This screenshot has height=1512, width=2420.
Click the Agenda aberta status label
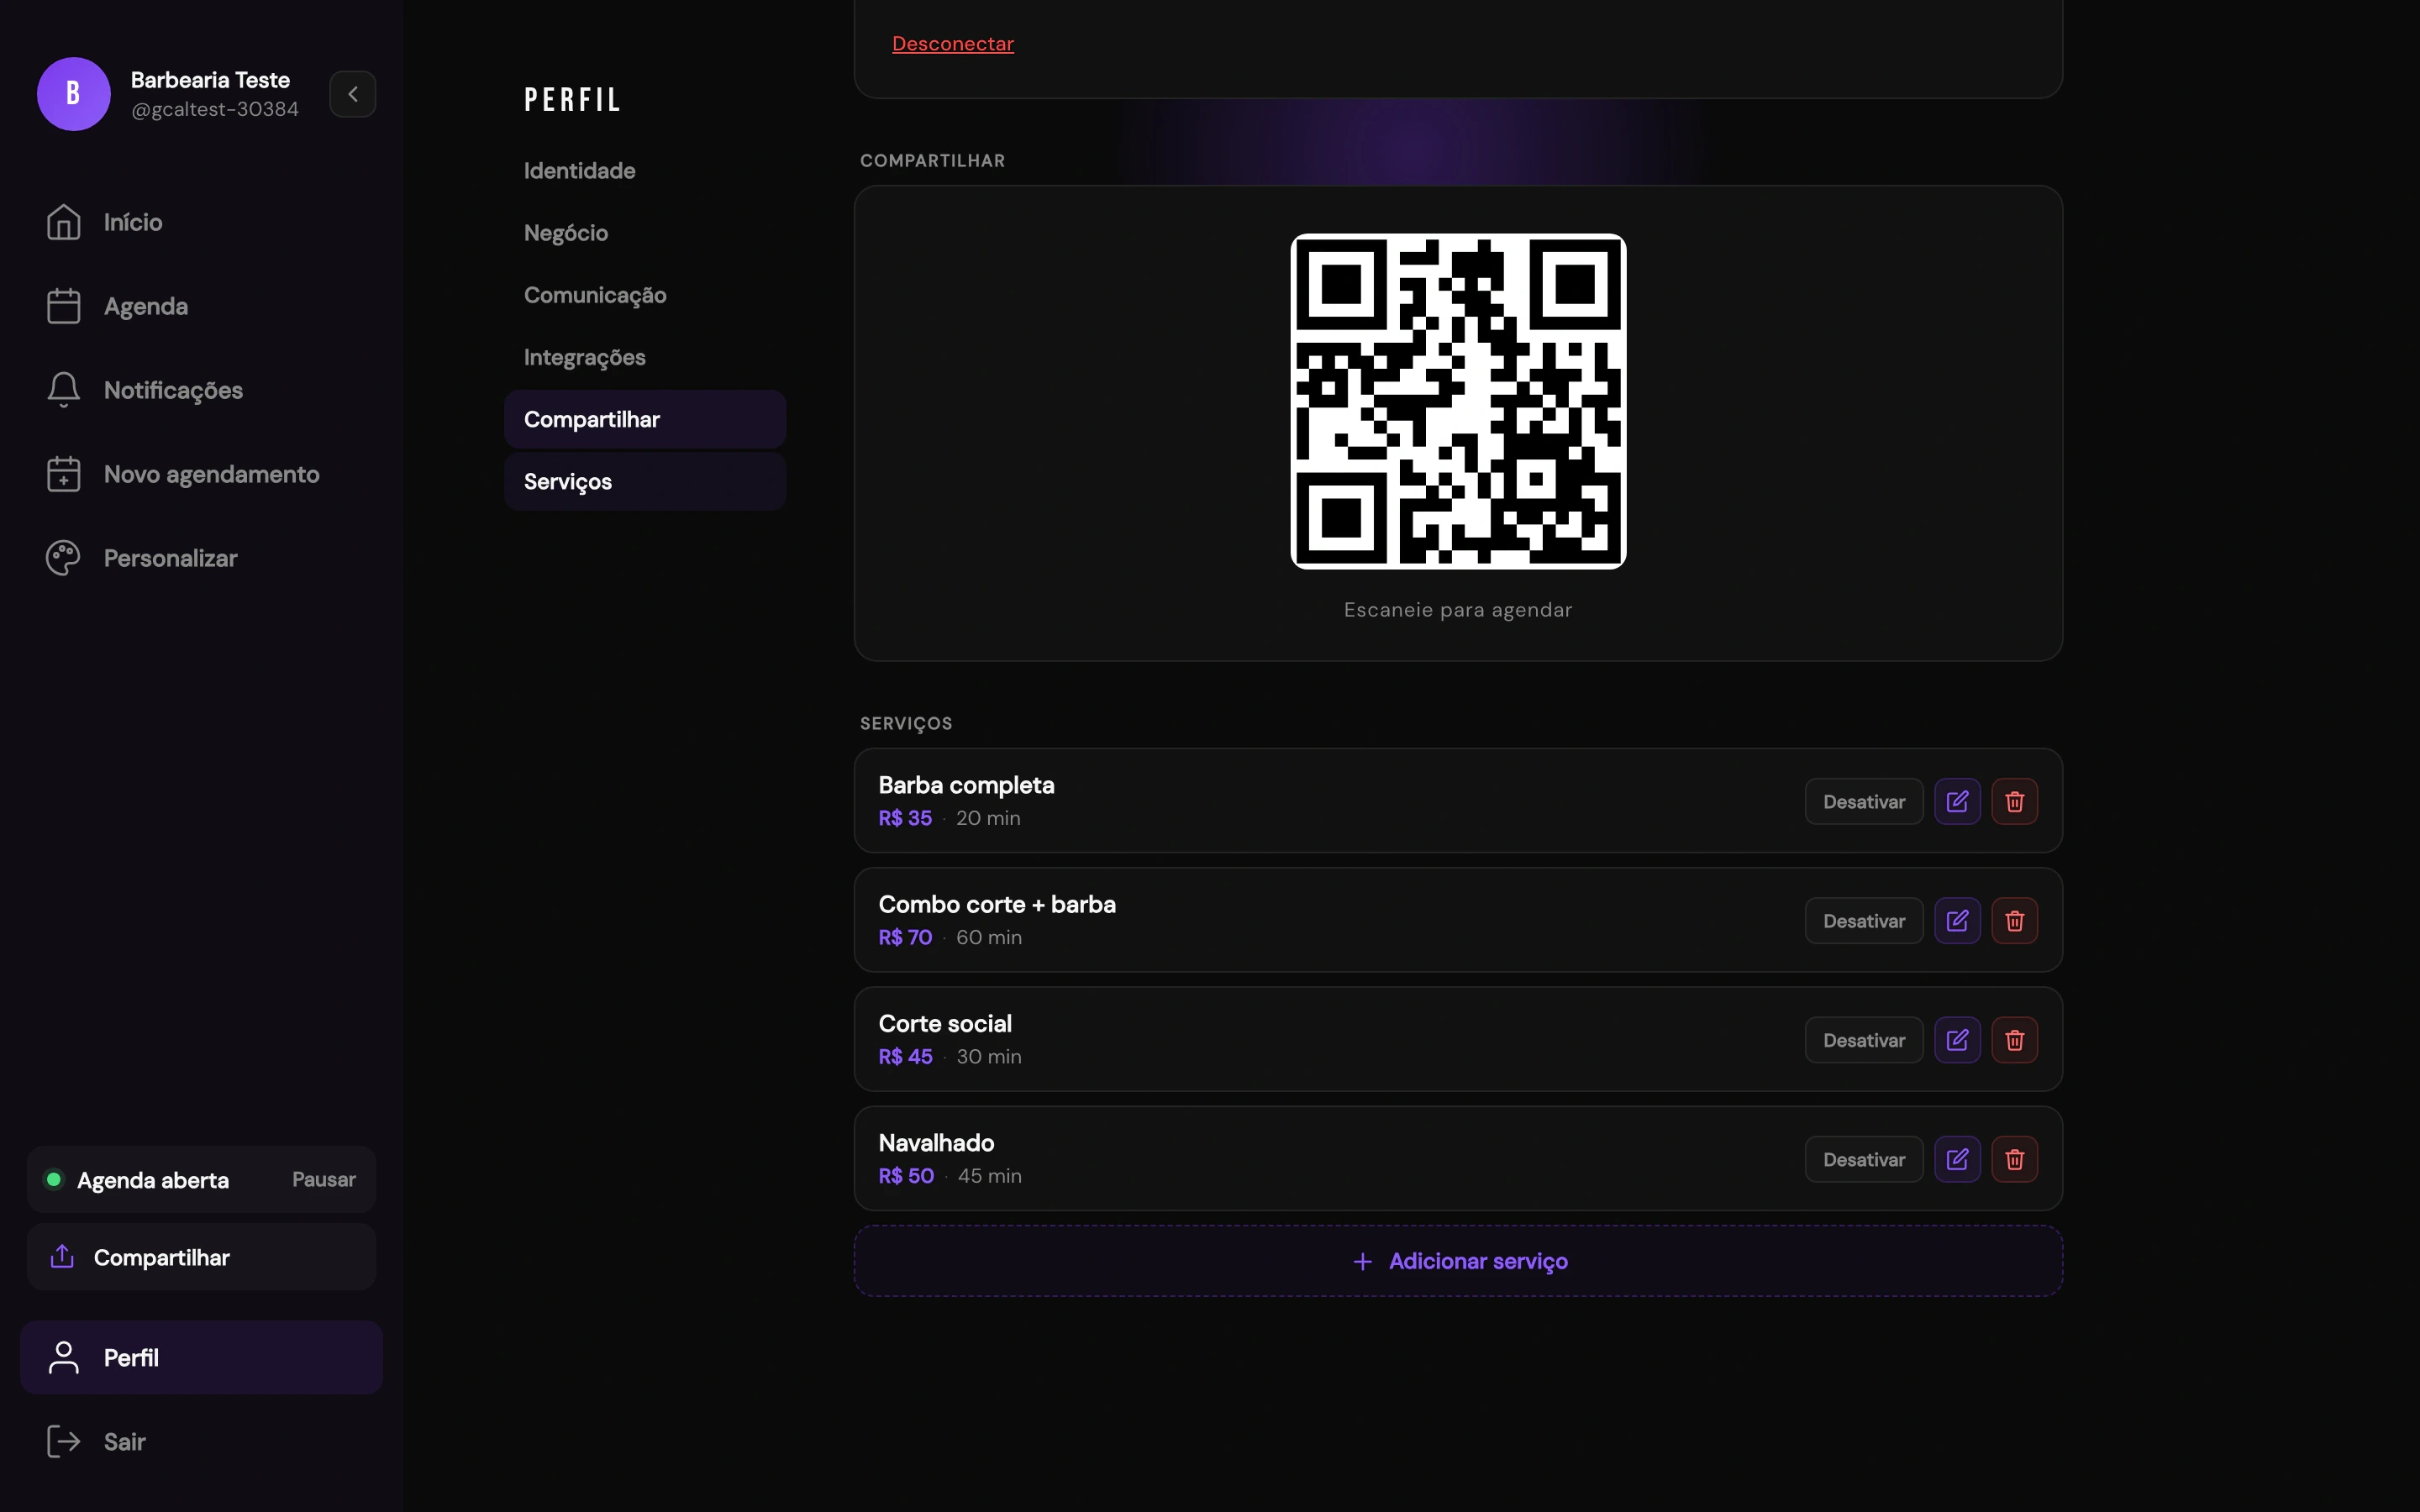tap(153, 1180)
